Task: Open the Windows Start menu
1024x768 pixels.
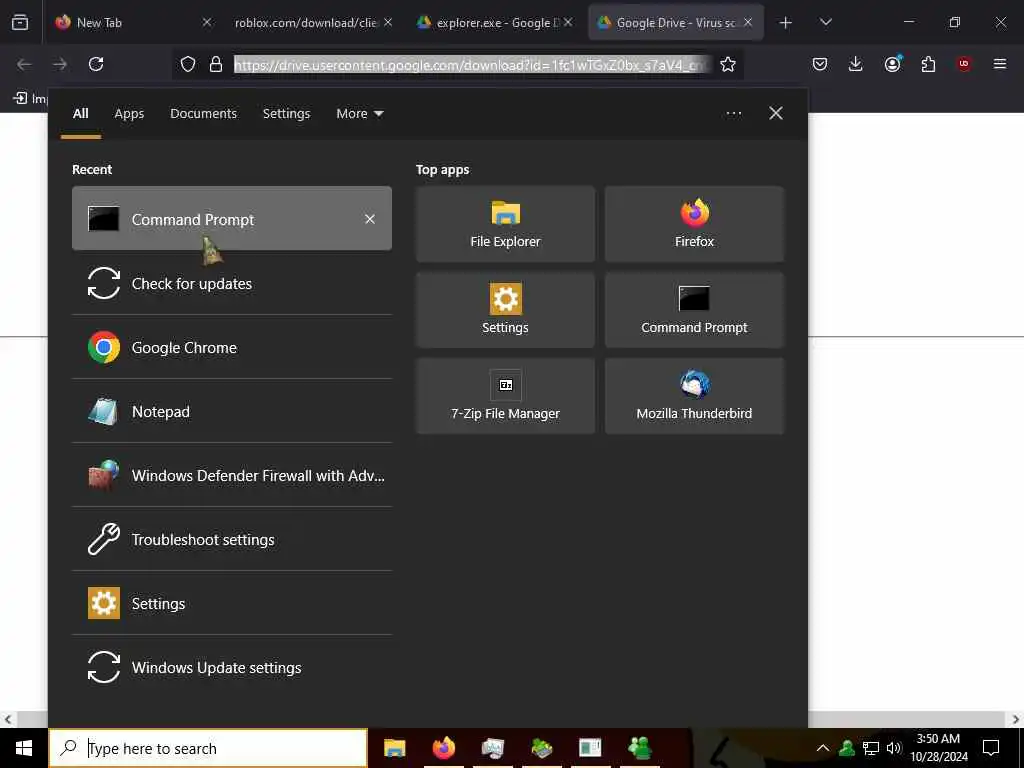Action: 24,748
